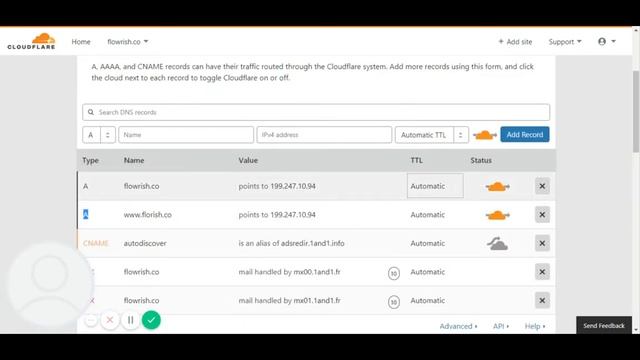Click the name www.florish.co
This screenshot has height=360, width=640.
(147, 215)
